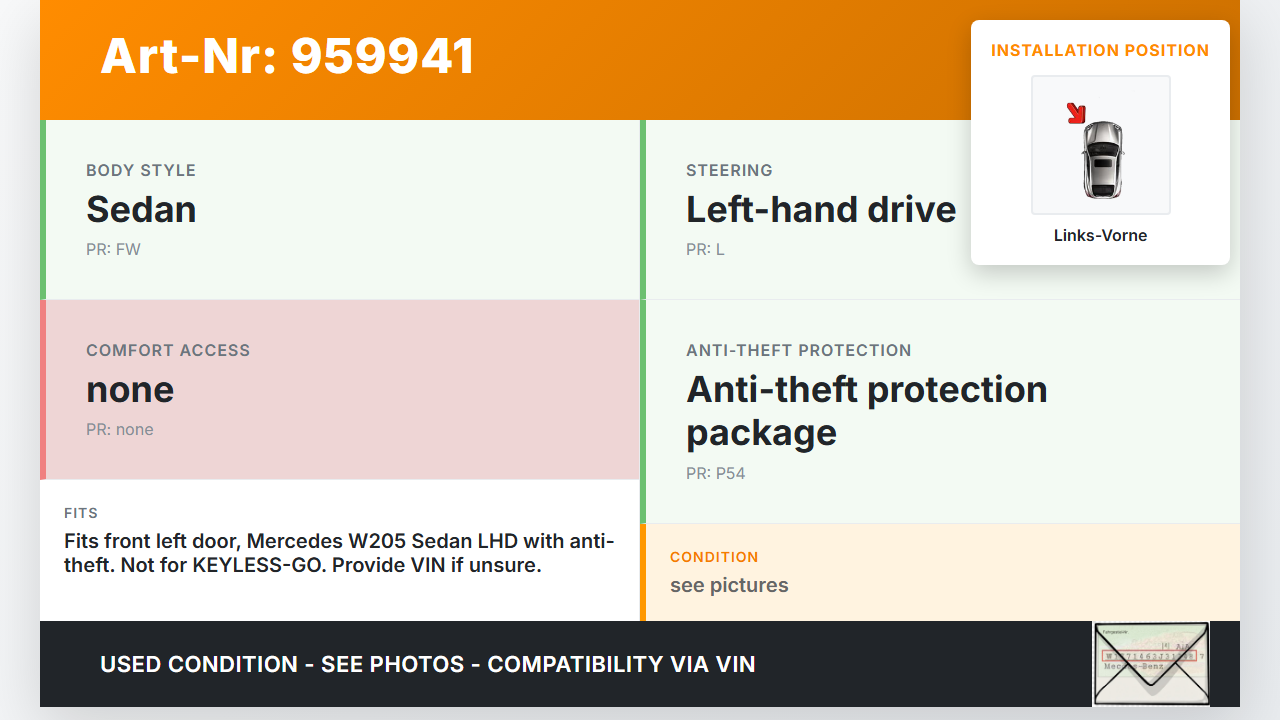Click the PR: L steering code
The width and height of the screenshot is (1280, 720).
705,250
